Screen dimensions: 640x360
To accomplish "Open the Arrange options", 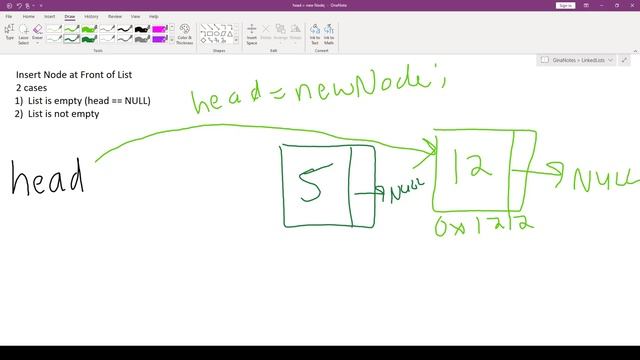I will pyautogui.click(x=280, y=34).
